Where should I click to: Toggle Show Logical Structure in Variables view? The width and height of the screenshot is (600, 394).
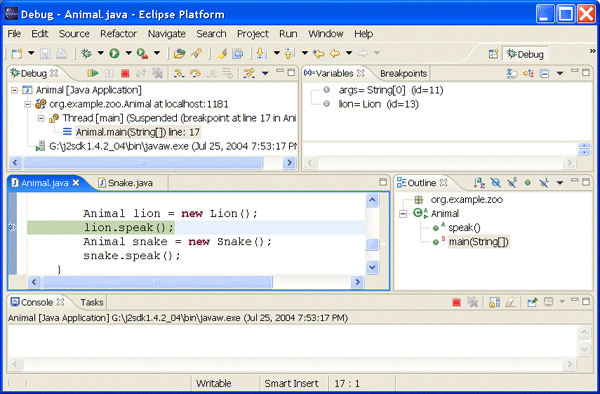coord(528,73)
